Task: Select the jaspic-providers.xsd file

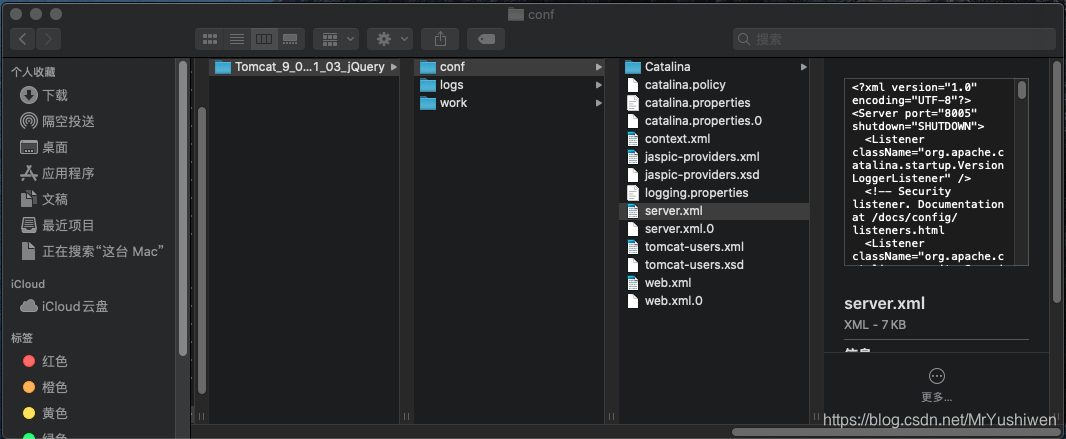Action: click(x=714, y=175)
